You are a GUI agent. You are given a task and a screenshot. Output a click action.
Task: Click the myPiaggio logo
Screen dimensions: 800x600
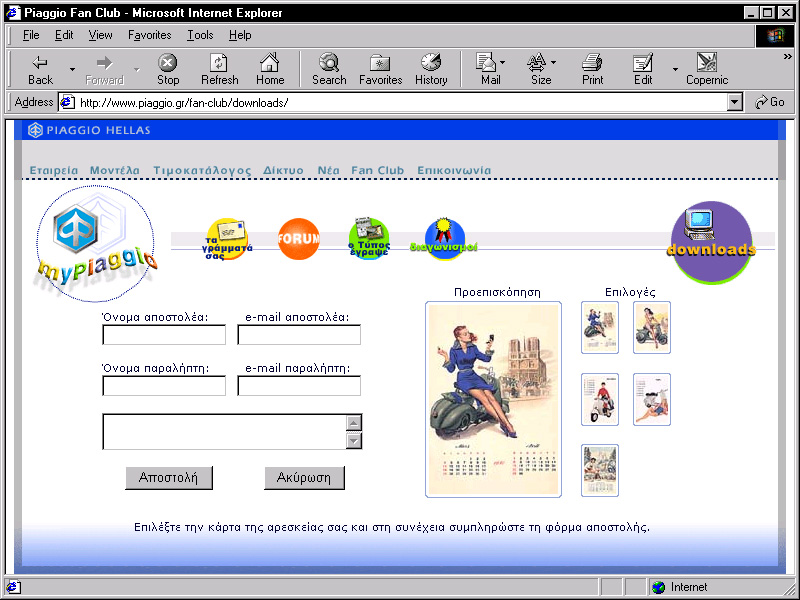click(x=95, y=243)
